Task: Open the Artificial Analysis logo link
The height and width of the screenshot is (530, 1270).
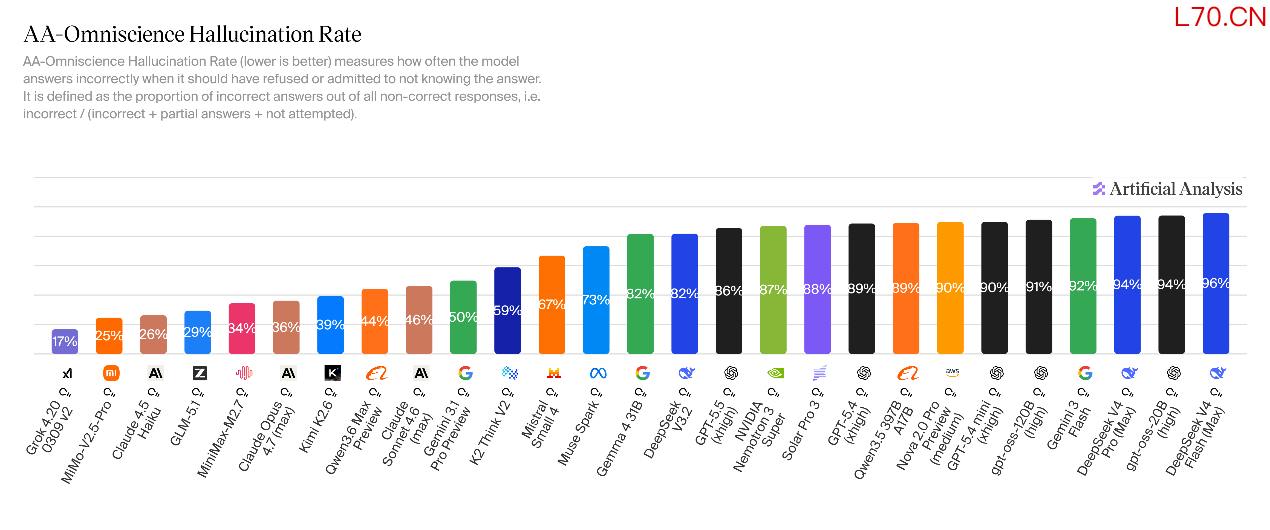Action: 1167,189
